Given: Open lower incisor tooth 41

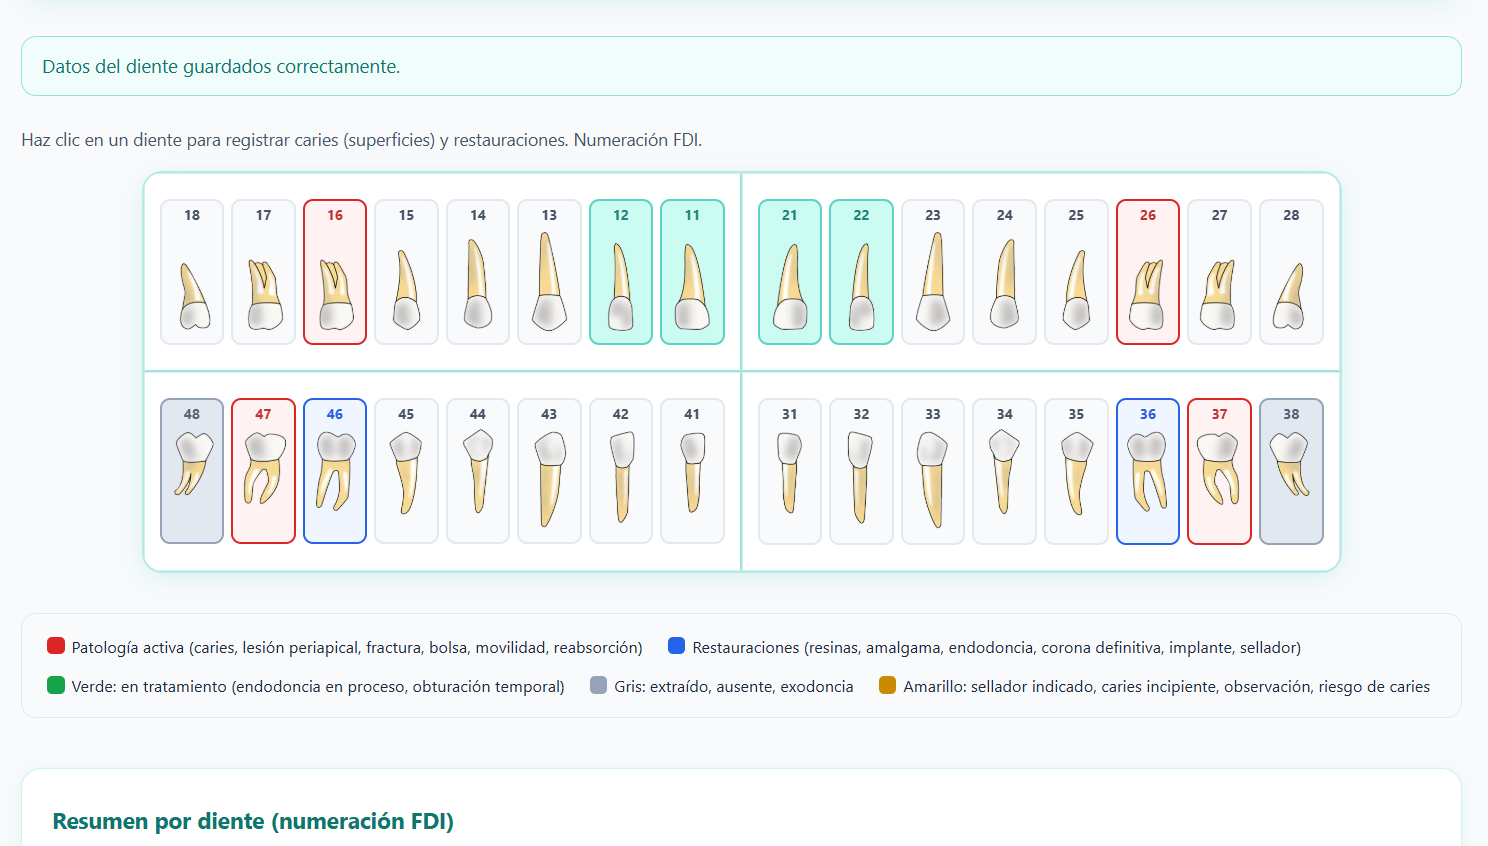Looking at the screenshot, I should [692, 471].
